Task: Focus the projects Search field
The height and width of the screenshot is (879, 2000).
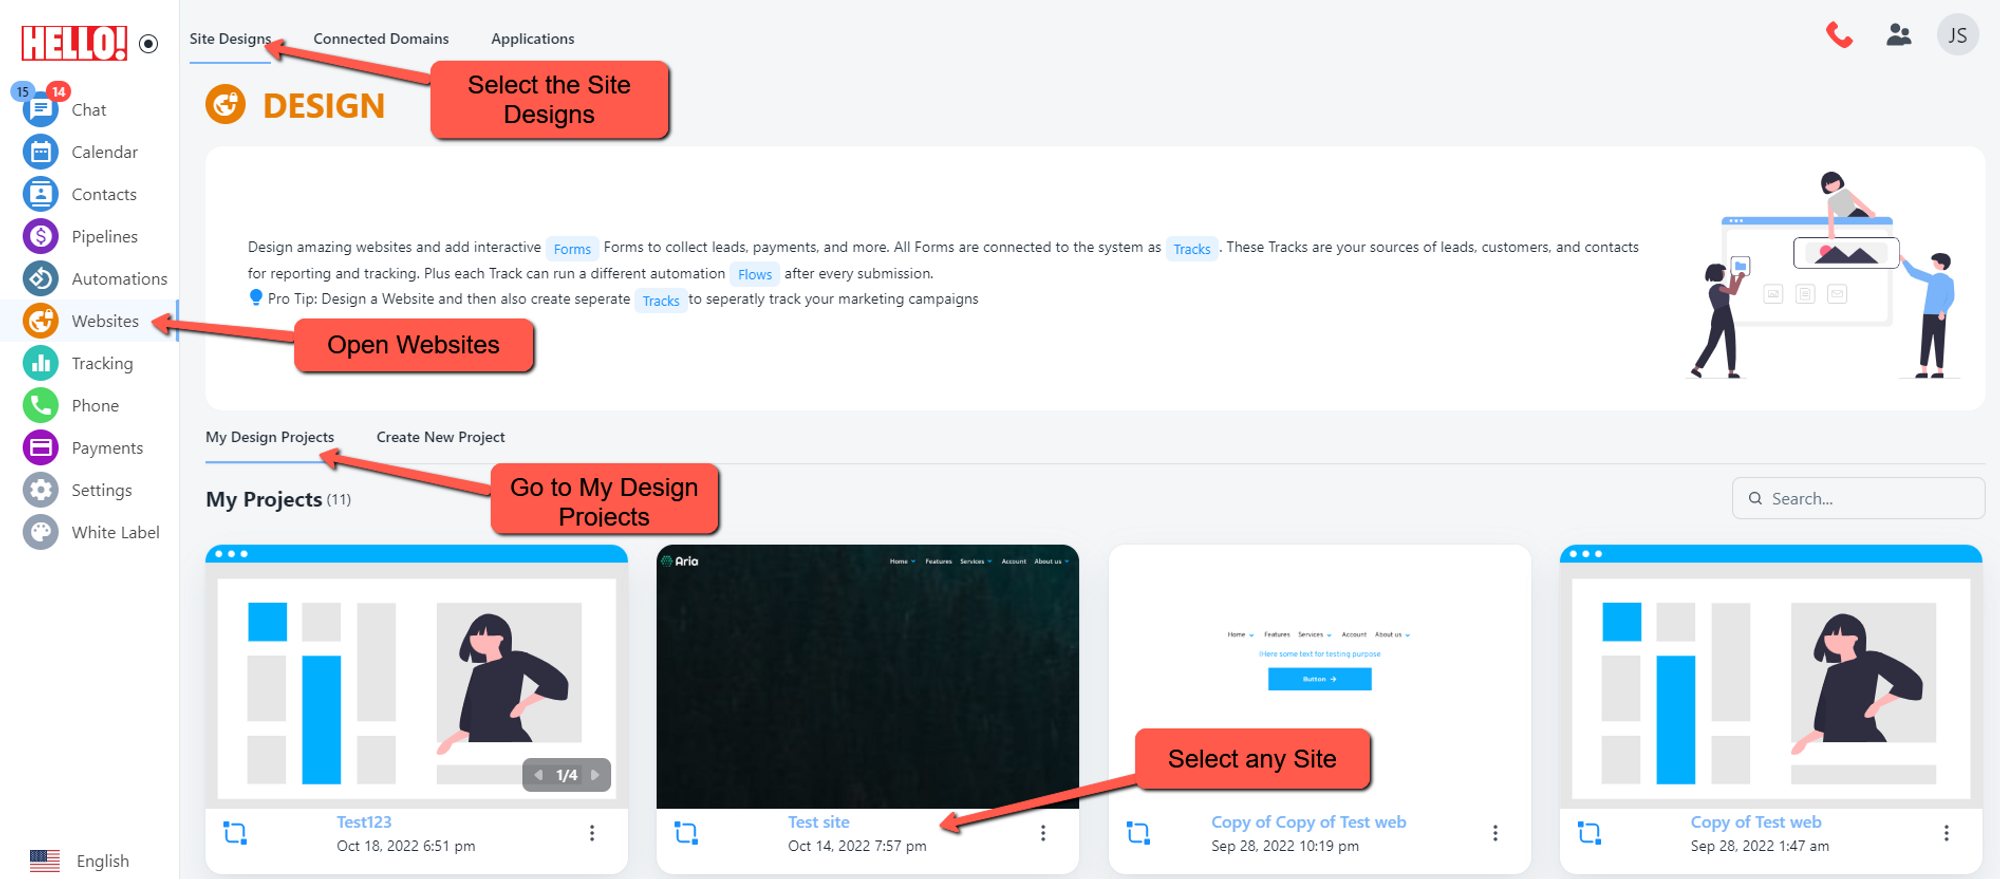Action: (x=1858, y=498)
